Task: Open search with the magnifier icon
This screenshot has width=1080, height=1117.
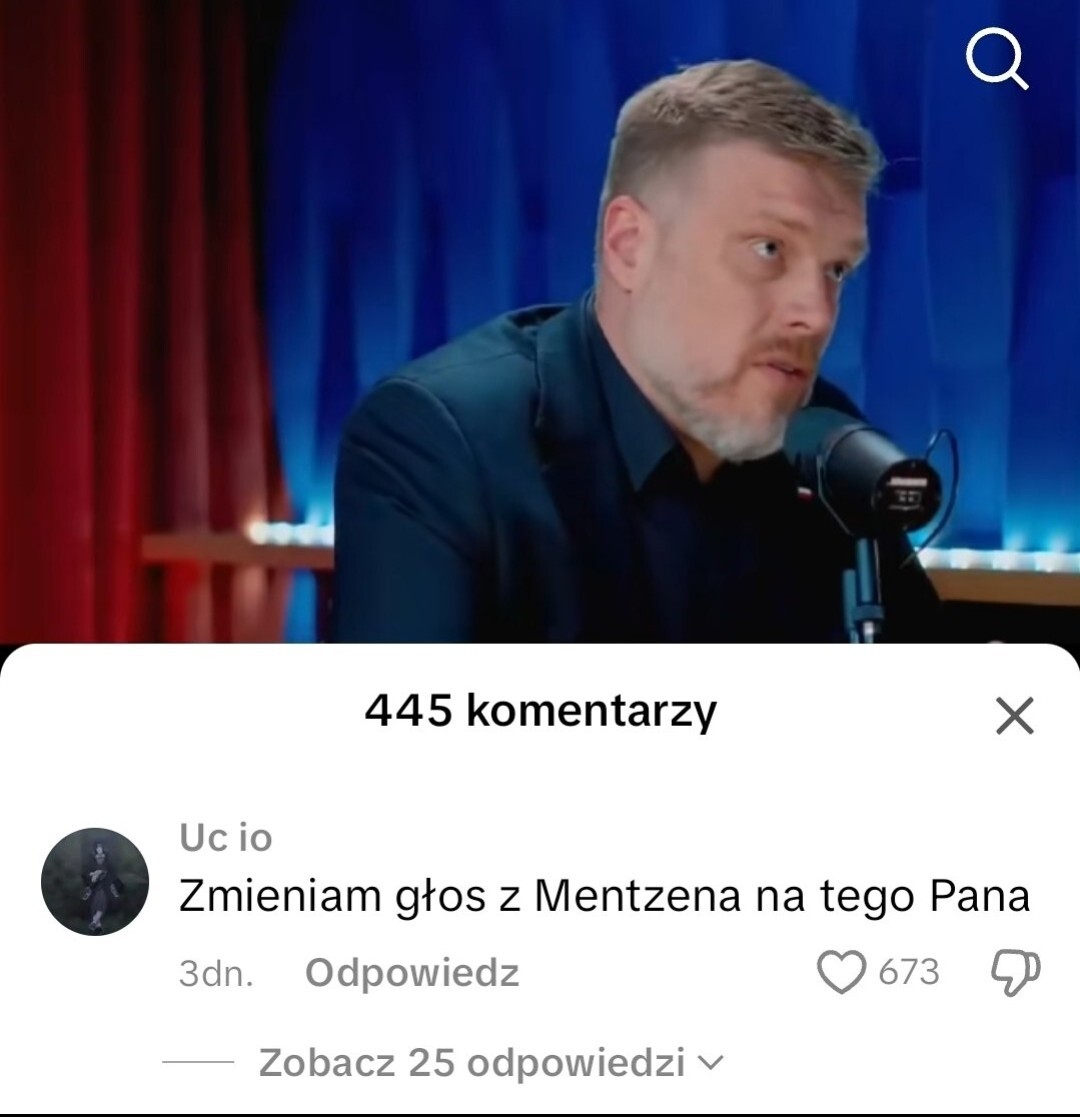Action: (997, 58)
